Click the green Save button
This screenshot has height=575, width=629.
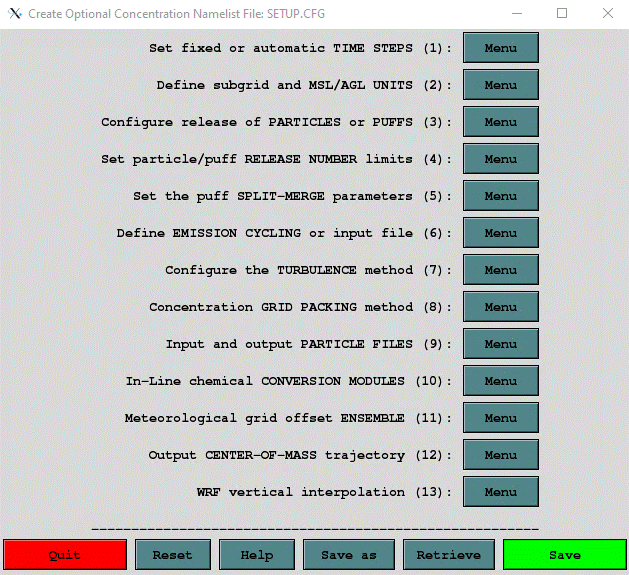coord(564,555)
